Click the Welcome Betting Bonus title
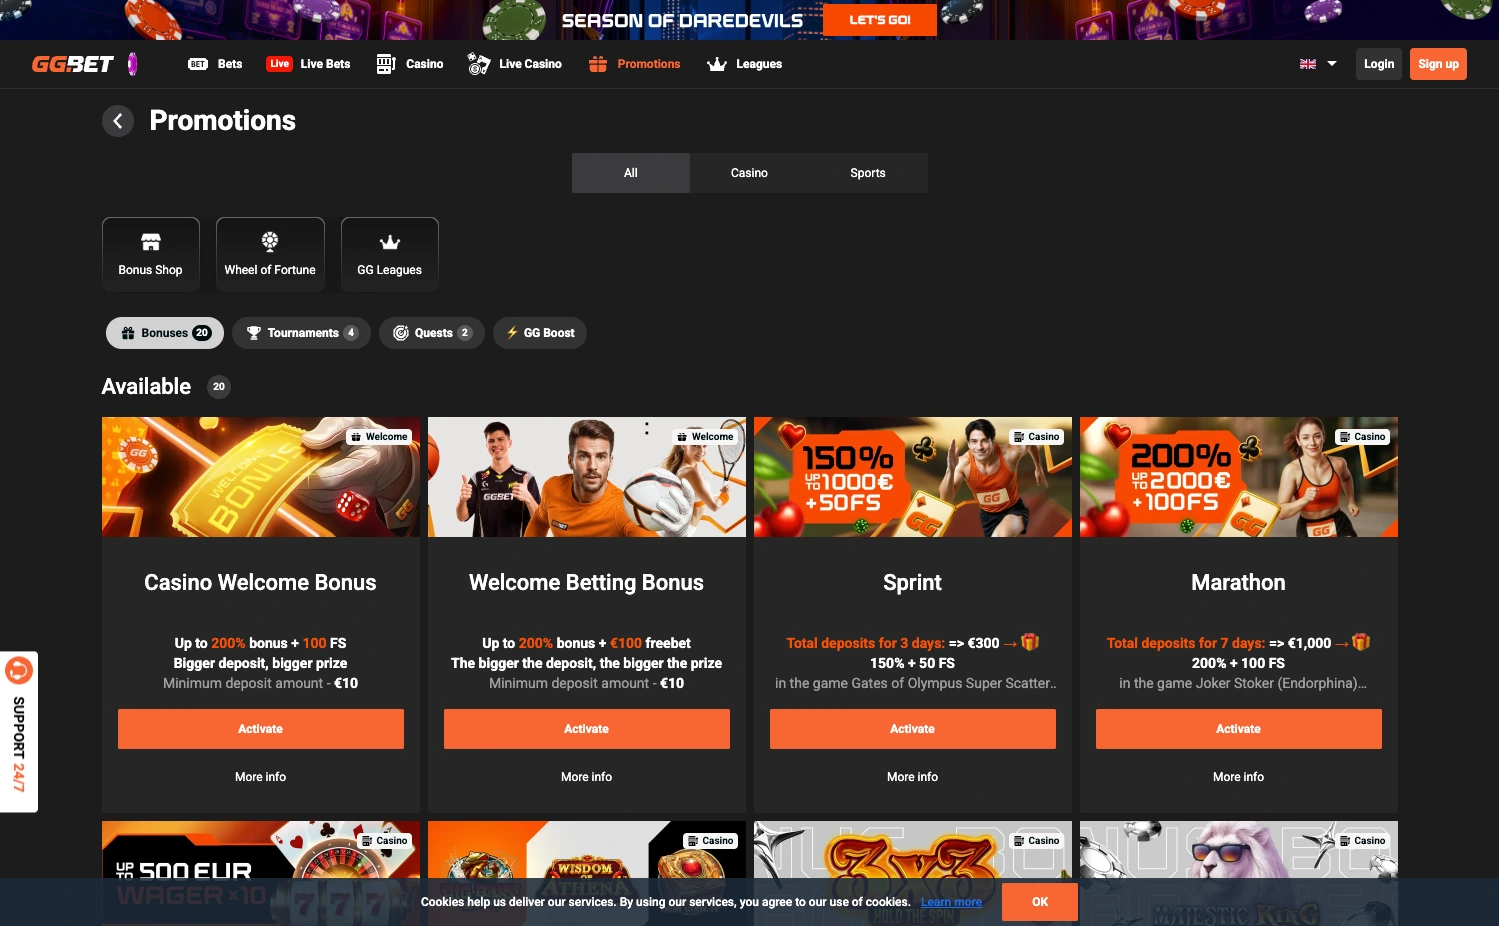1499x926 pixels. (x=587, y=583)
